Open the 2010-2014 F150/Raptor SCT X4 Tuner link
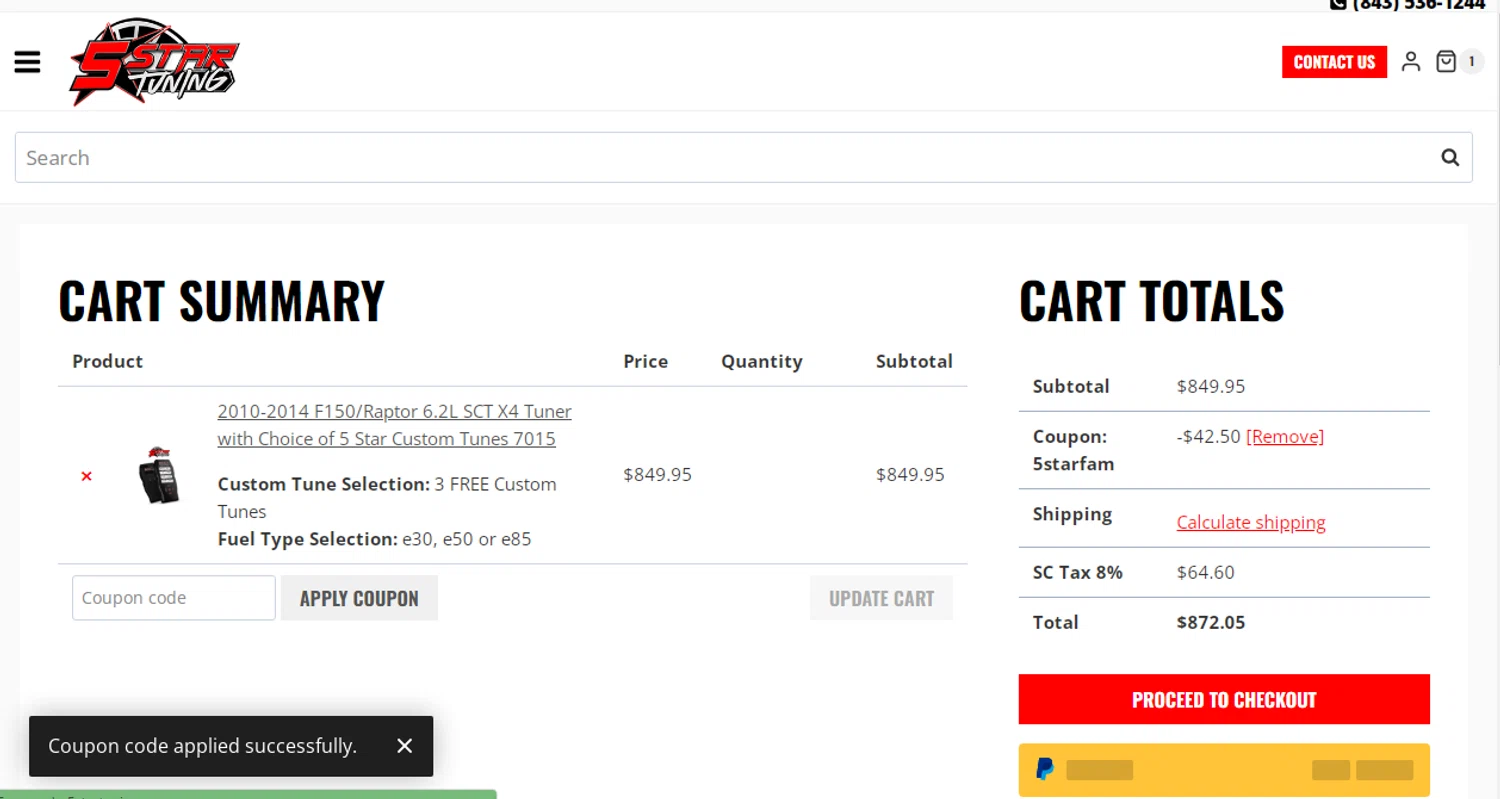The image size is (1500, 799). click(395, 425)
